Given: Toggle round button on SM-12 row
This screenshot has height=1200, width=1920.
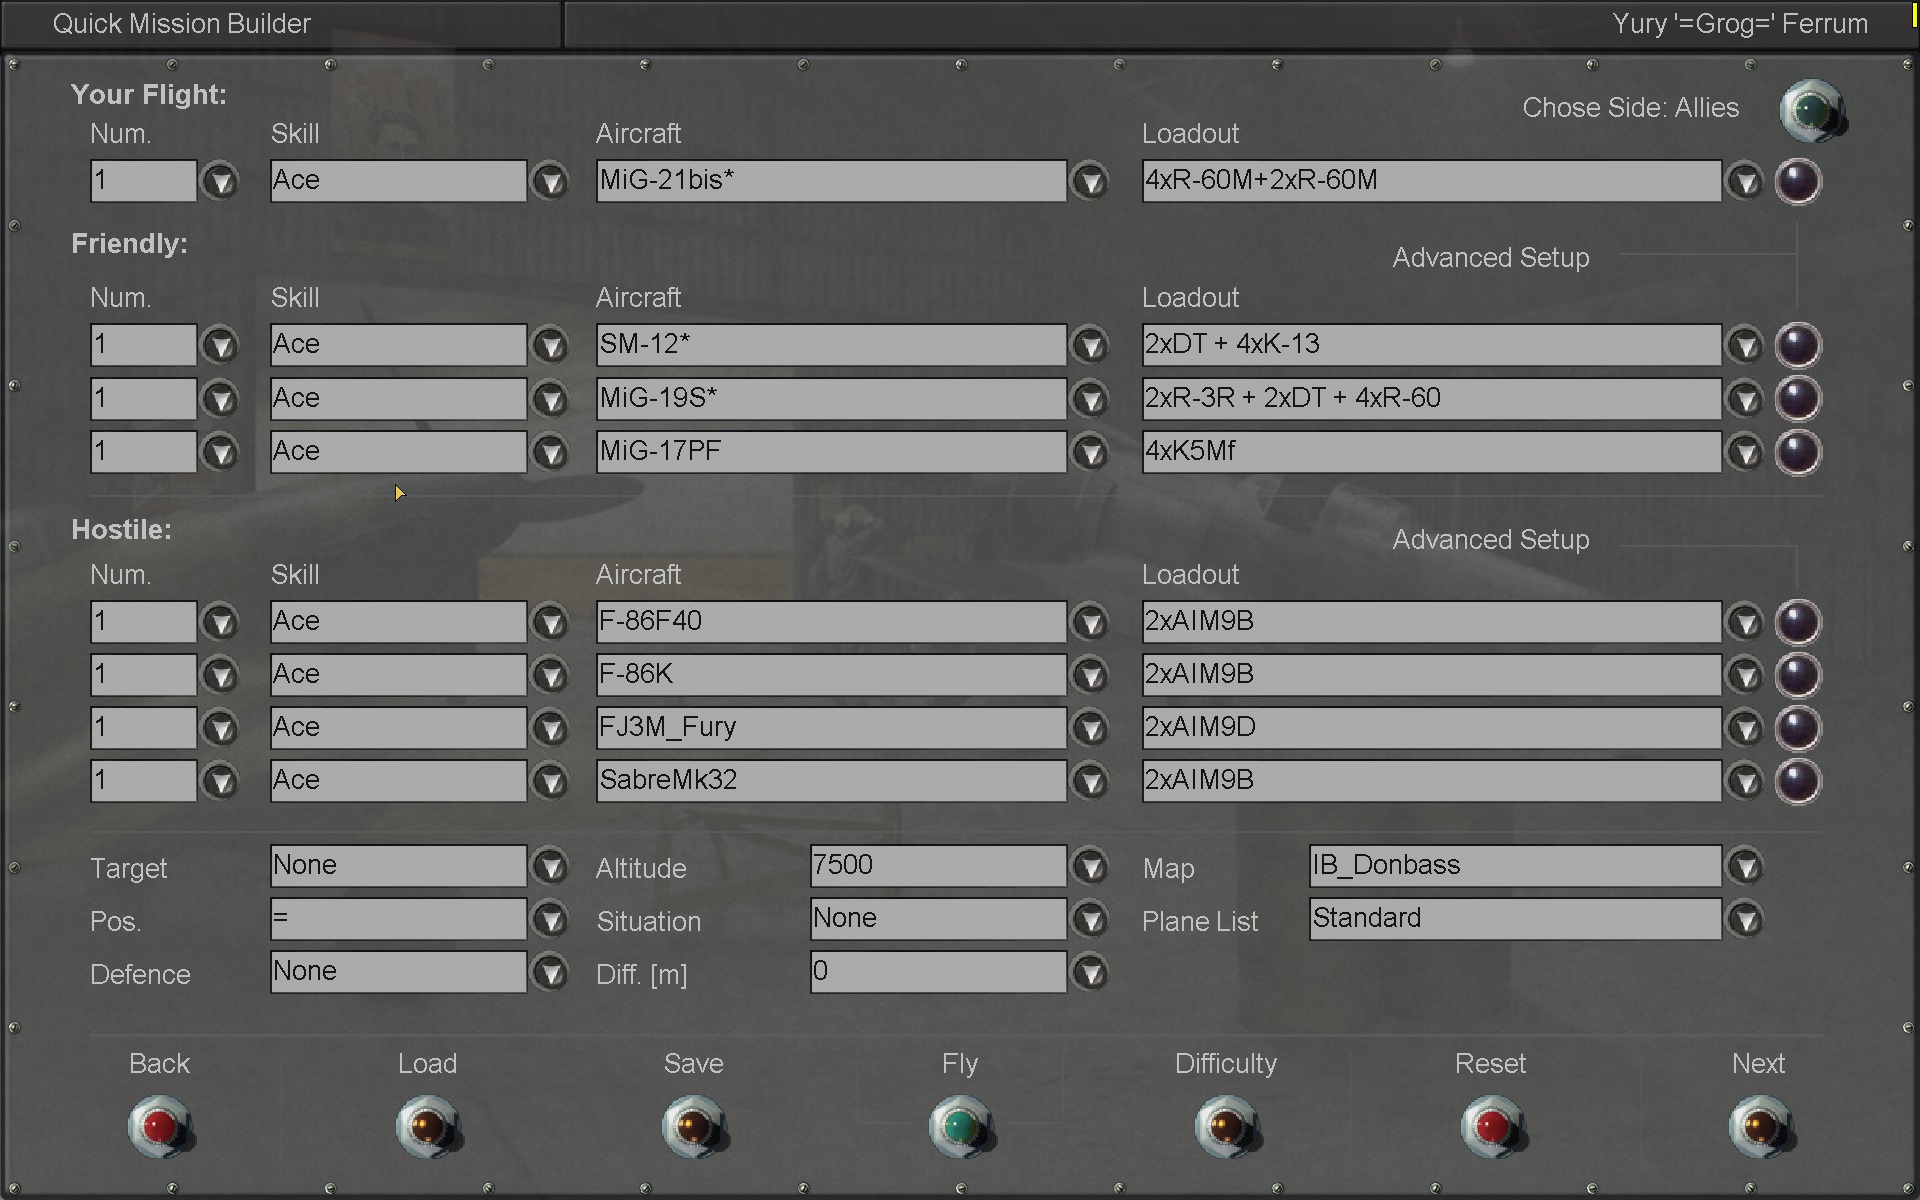Looking at the screenshot, I should tap(1797, 345).
